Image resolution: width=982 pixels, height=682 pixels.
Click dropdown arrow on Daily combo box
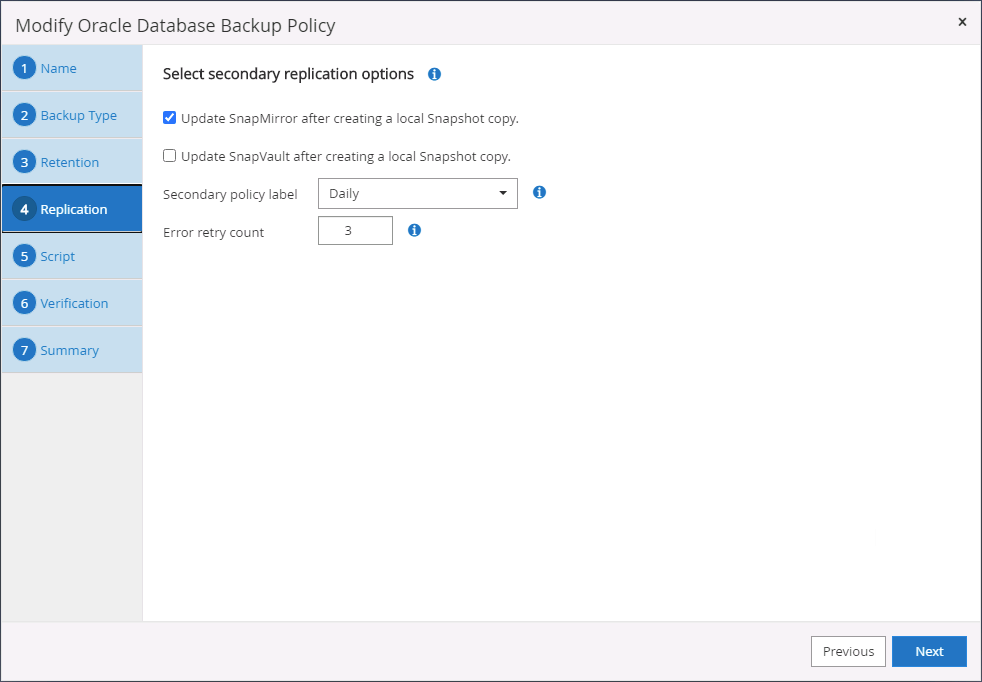coord(503,193)
